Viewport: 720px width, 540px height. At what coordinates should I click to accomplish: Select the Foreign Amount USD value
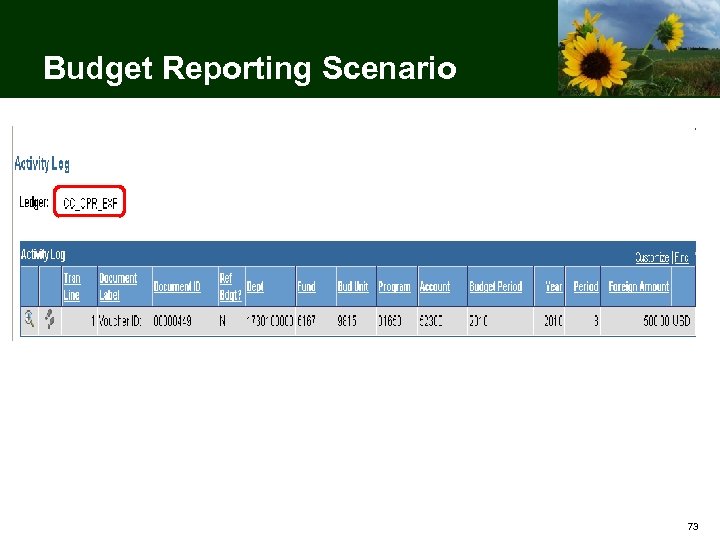(667, 321)
